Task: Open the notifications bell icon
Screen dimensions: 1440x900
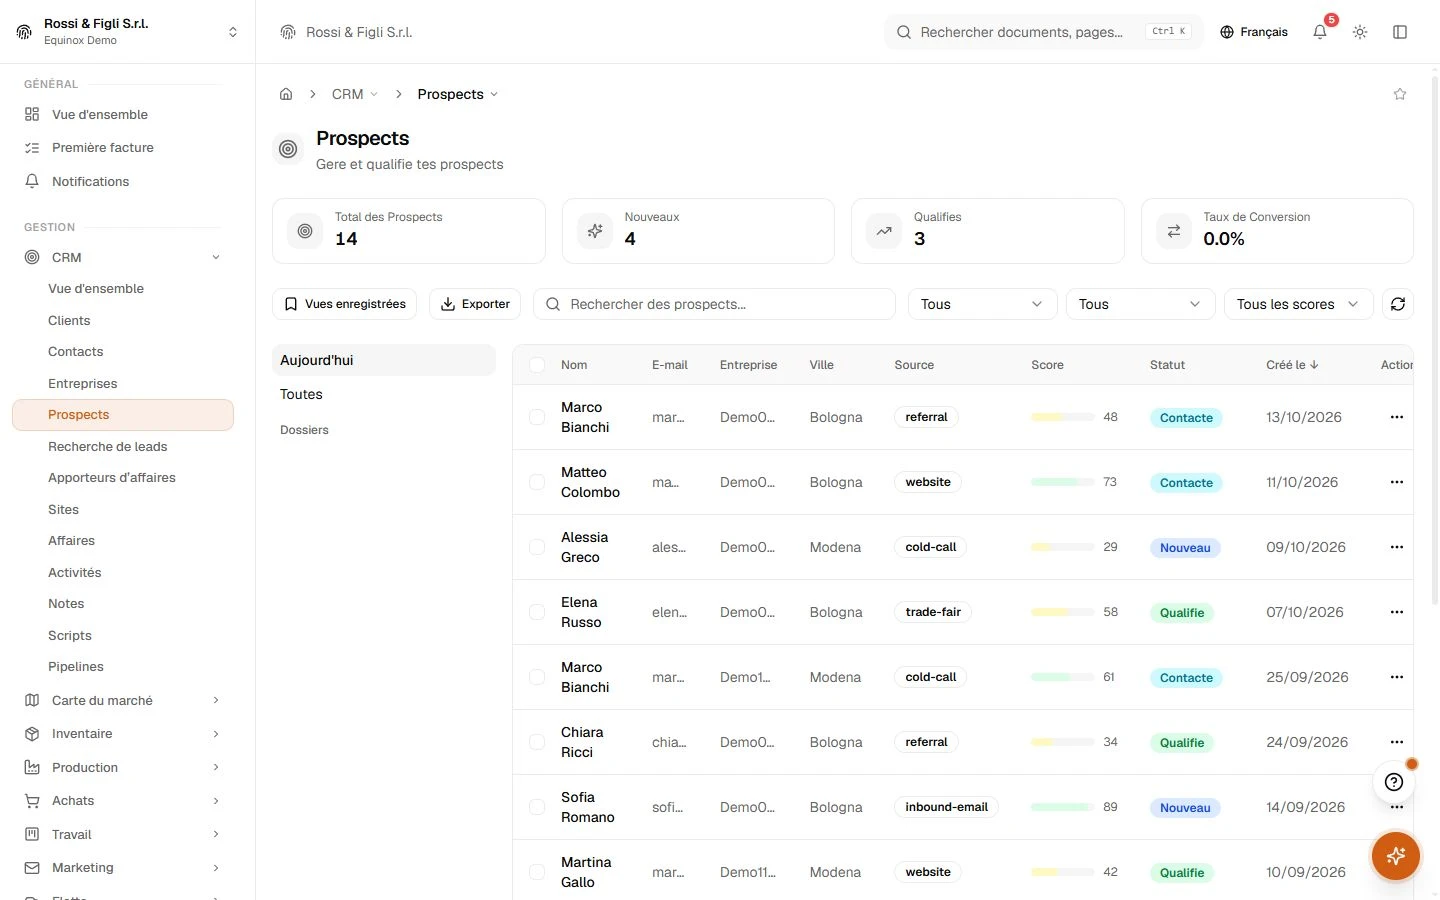Action: click(x=1320, y=32)
